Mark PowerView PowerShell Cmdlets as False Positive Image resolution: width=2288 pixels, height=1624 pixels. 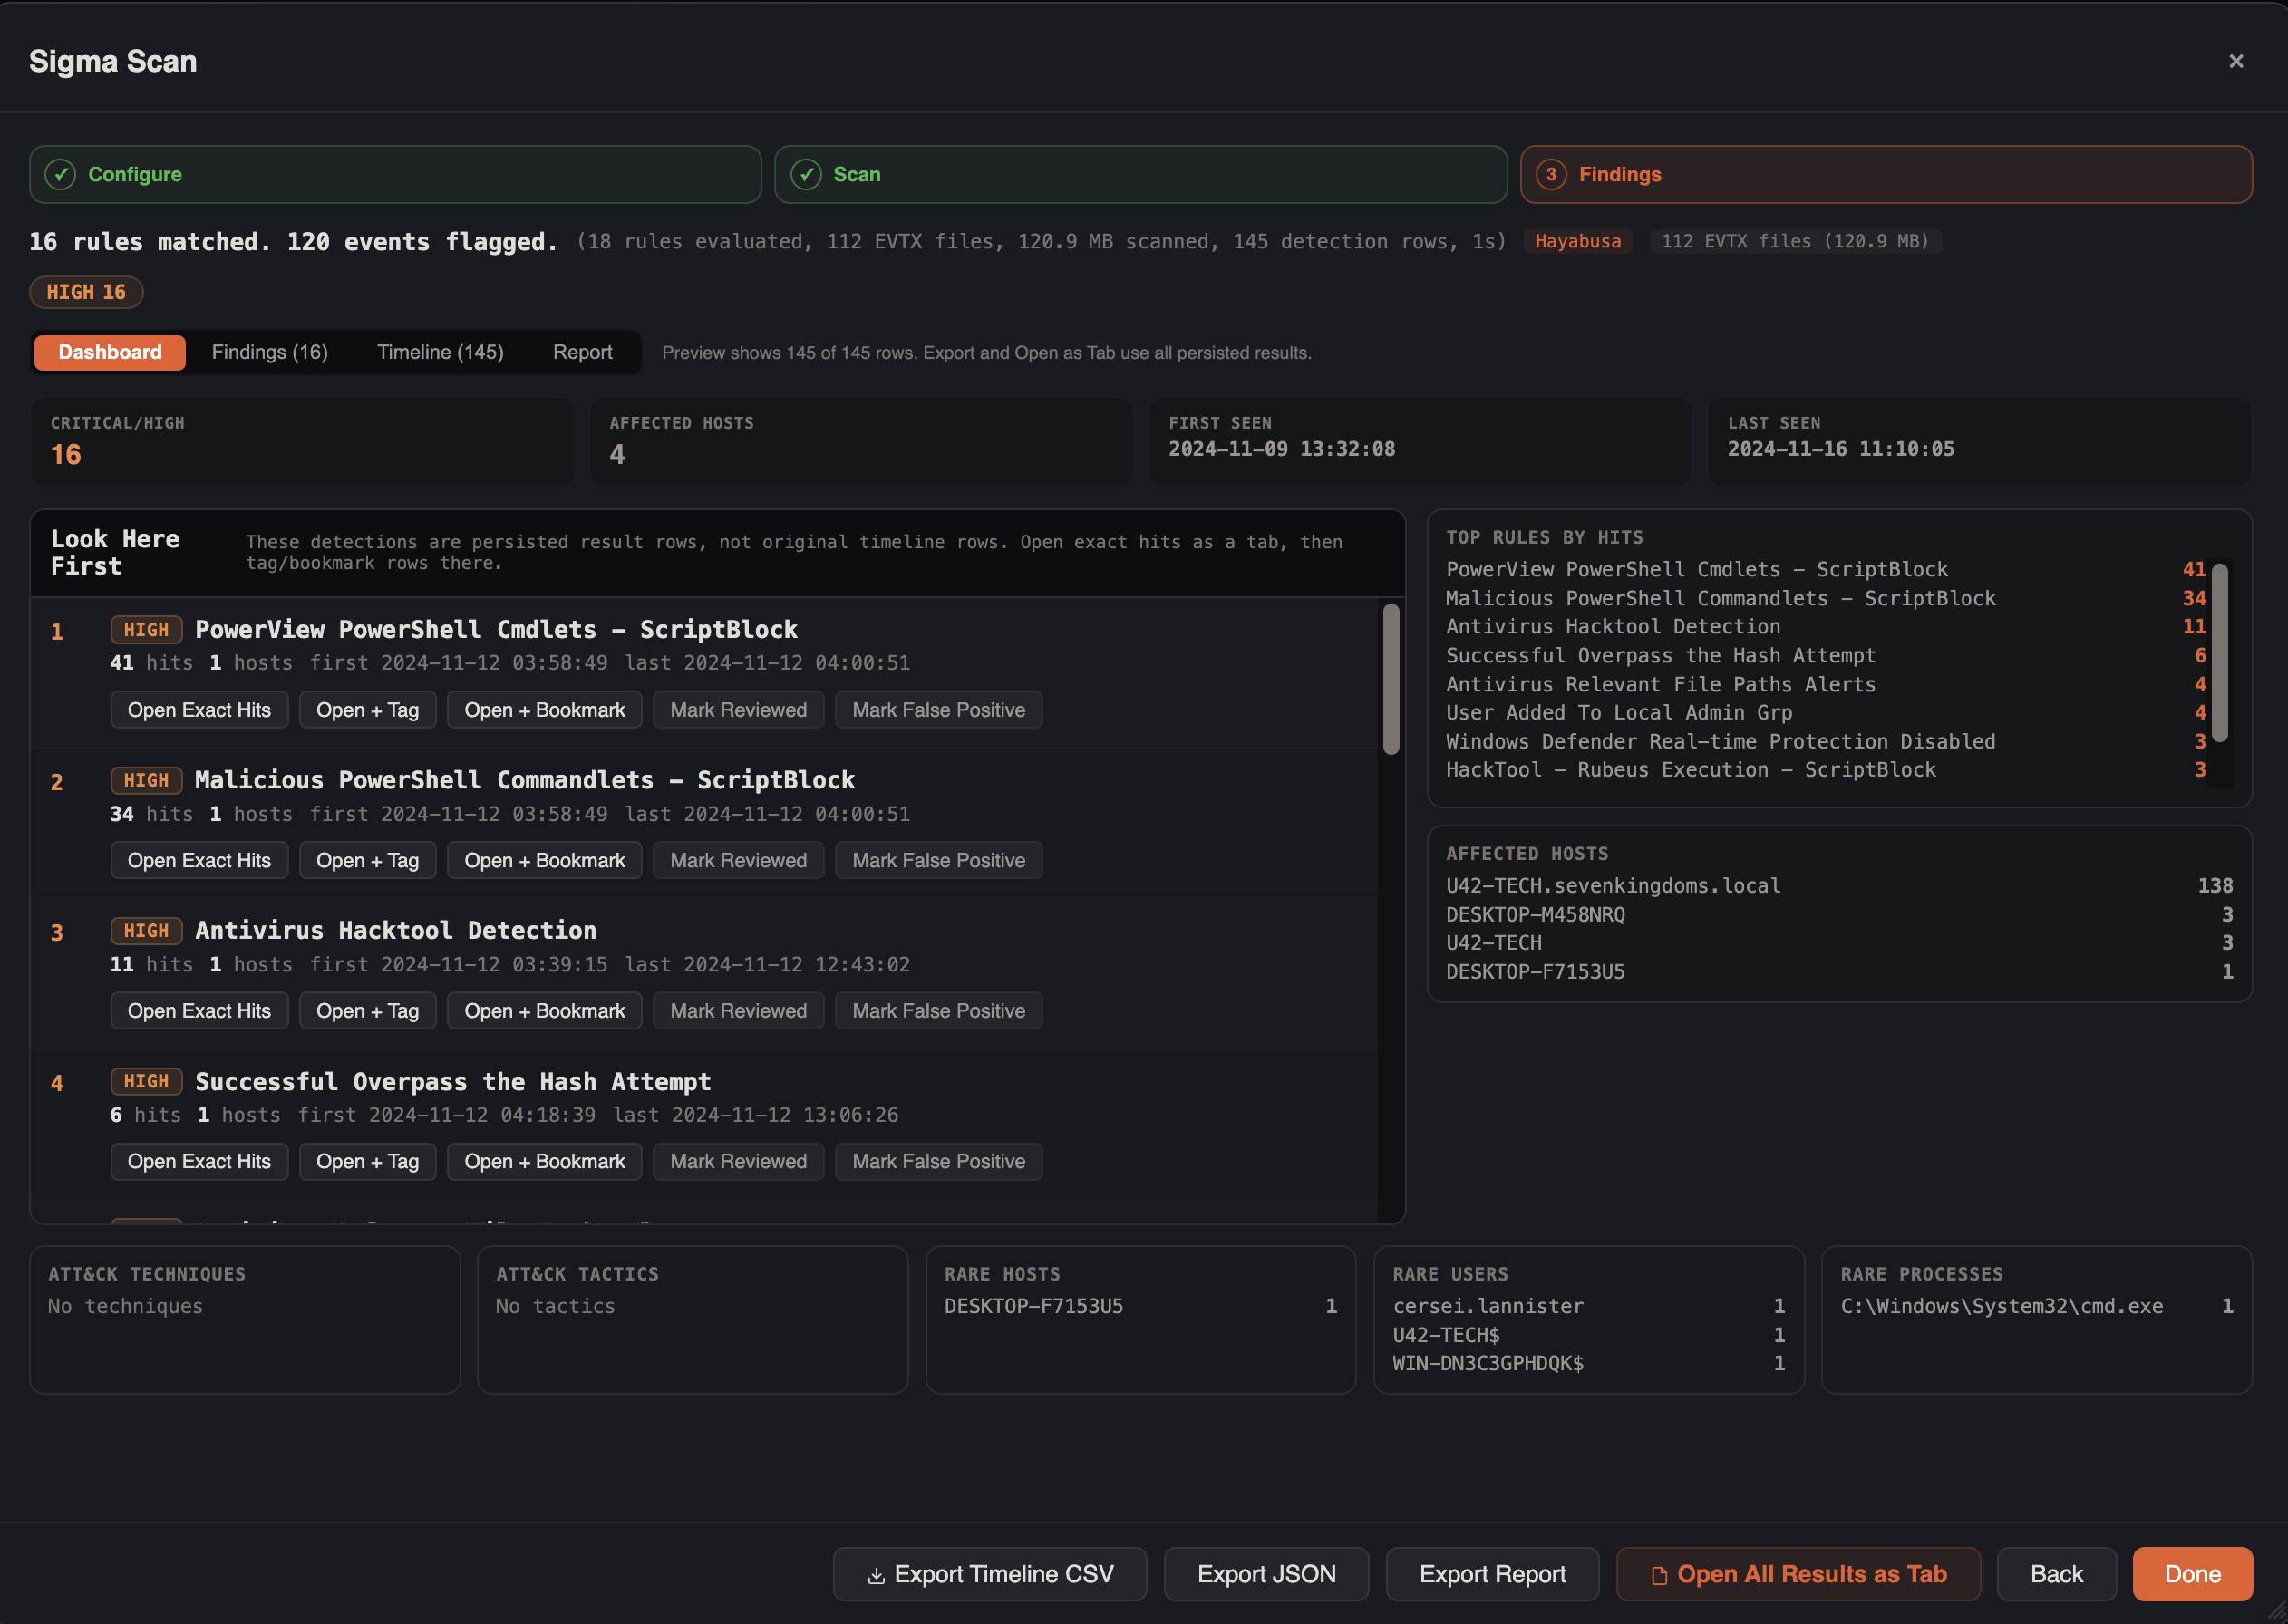(x=939, y=710)
